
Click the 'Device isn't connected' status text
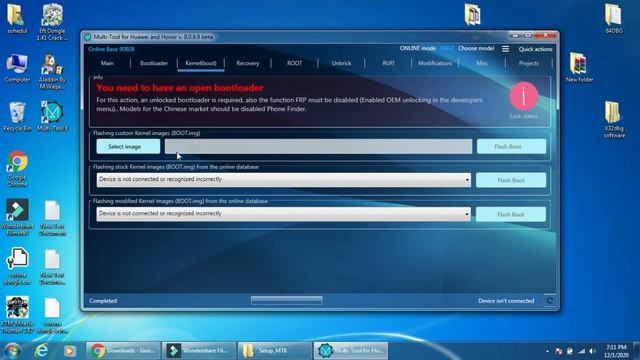click(506, 301)
